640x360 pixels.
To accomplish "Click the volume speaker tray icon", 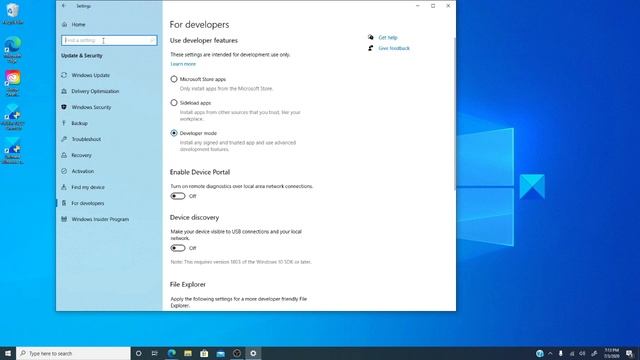I will (582, 353).
